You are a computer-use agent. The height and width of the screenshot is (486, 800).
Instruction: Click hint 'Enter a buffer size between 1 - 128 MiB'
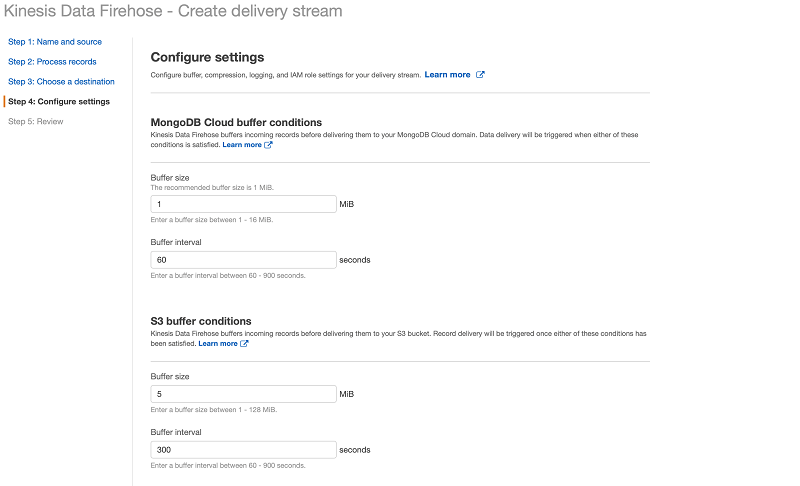[x=214, y=410]
